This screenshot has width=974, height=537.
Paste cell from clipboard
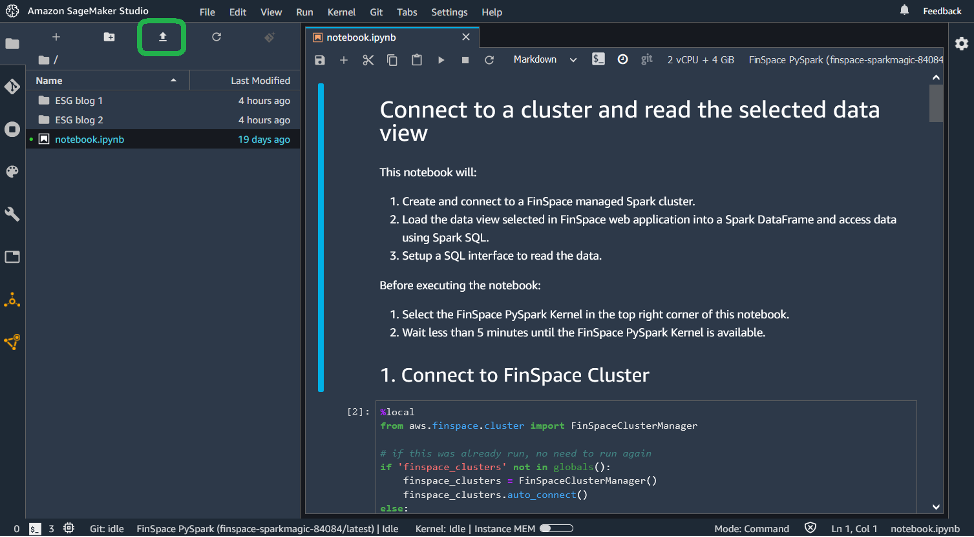pyautogui.click(x=417, y=60)
